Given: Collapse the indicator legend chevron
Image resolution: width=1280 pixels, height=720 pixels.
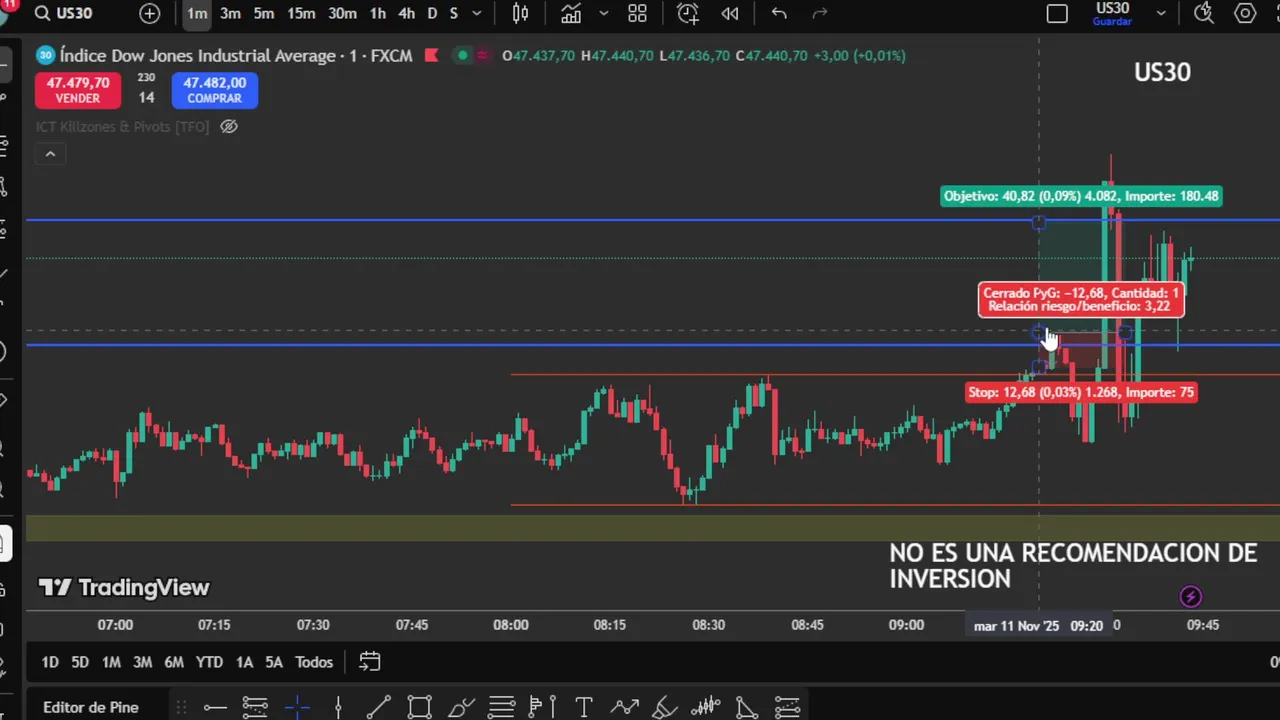Looking at the screenshot, I should 50,153.
